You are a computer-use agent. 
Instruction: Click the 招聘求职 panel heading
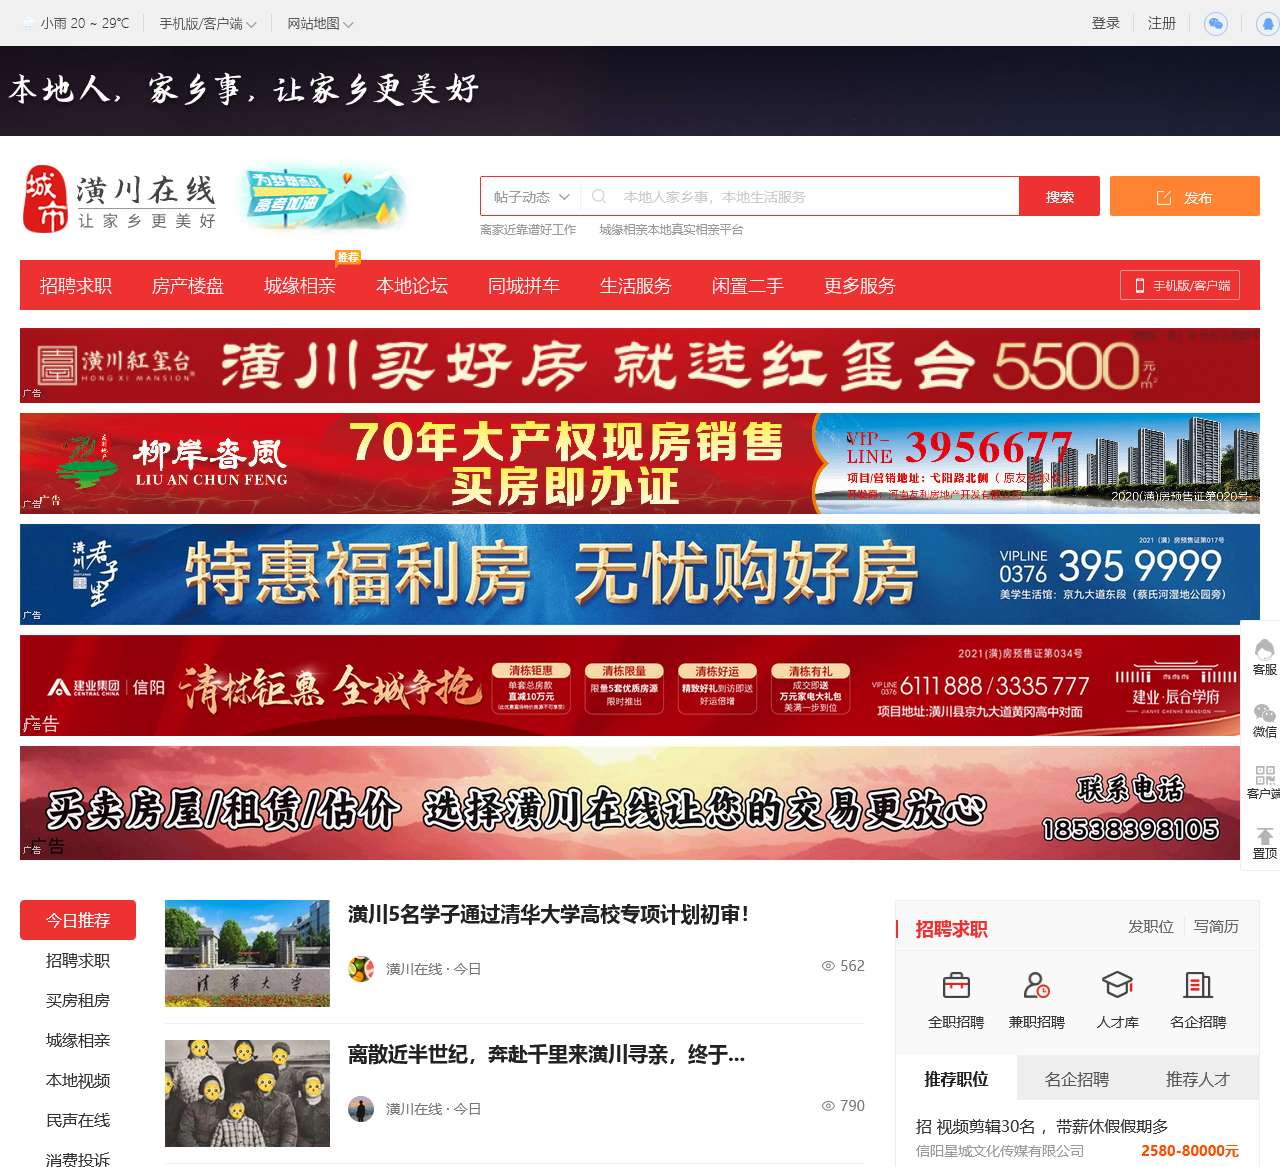tap(951, 929)
